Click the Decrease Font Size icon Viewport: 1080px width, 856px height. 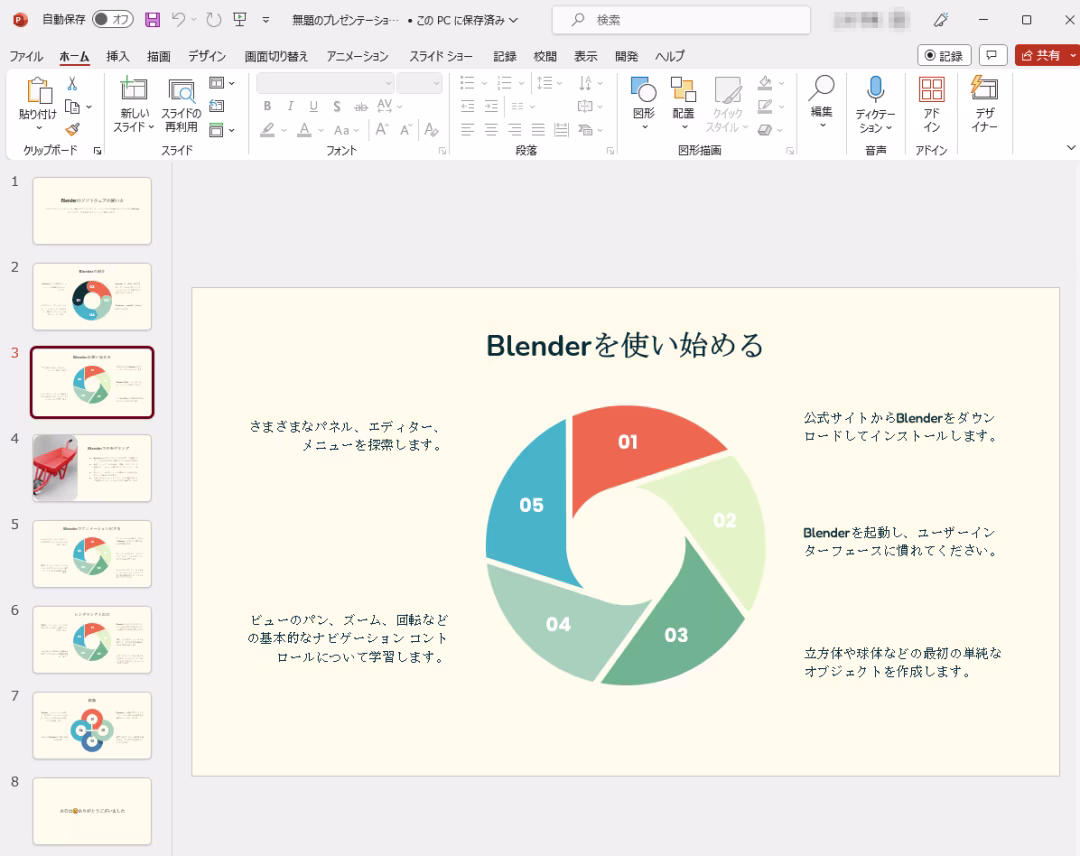coord(406,129)
